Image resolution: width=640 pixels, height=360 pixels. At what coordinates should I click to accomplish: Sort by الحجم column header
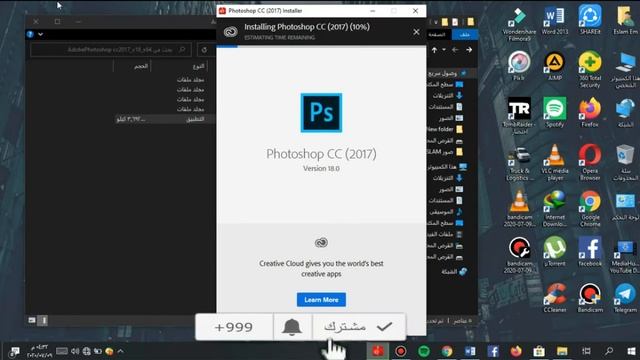tap(141, 66)
